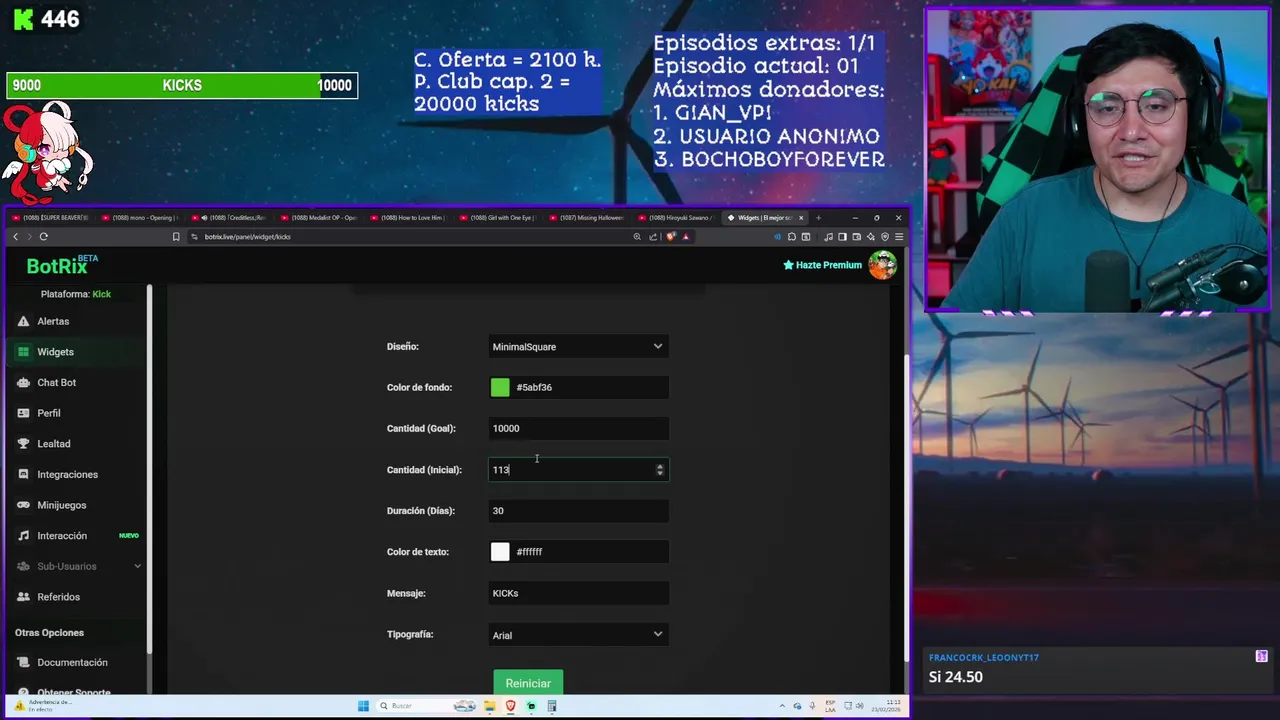Click the Minijuegos gamepad icon

[23, 505]
